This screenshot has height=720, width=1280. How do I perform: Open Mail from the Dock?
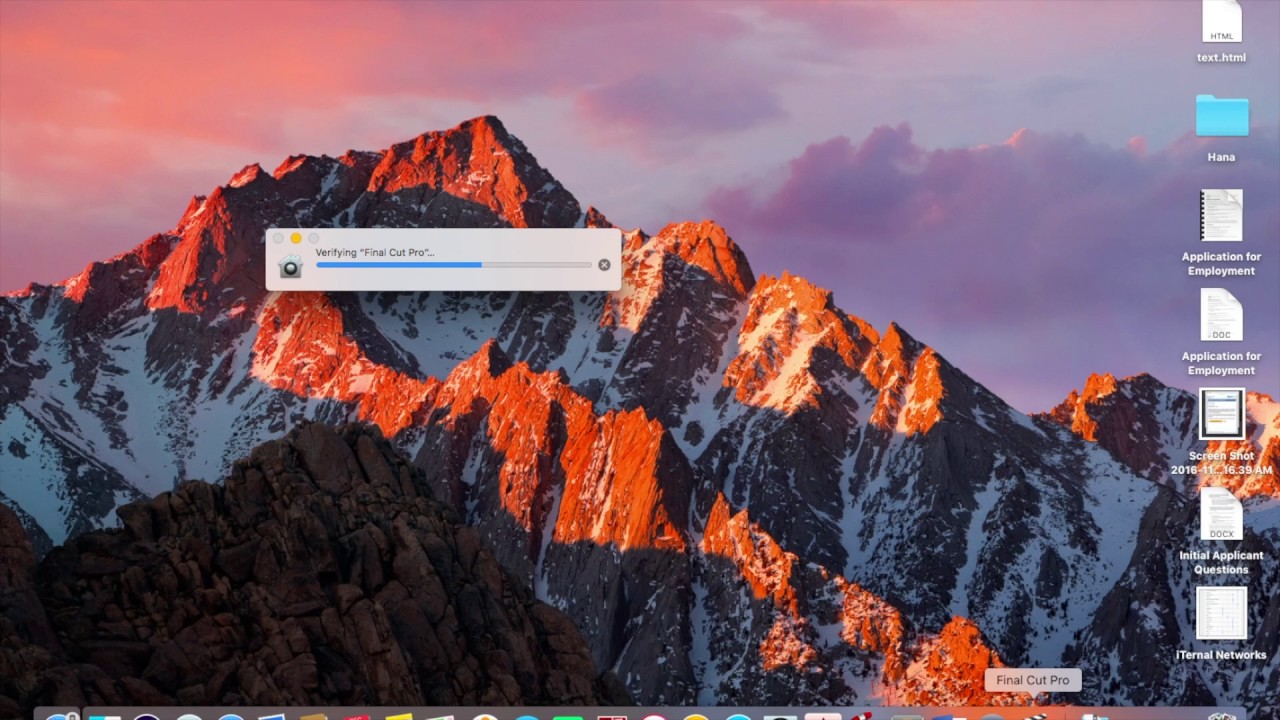pyautogui.click(x=270, y=715)
